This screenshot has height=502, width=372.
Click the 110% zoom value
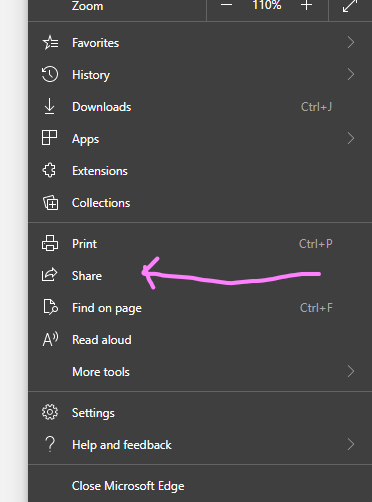(267, 5)
